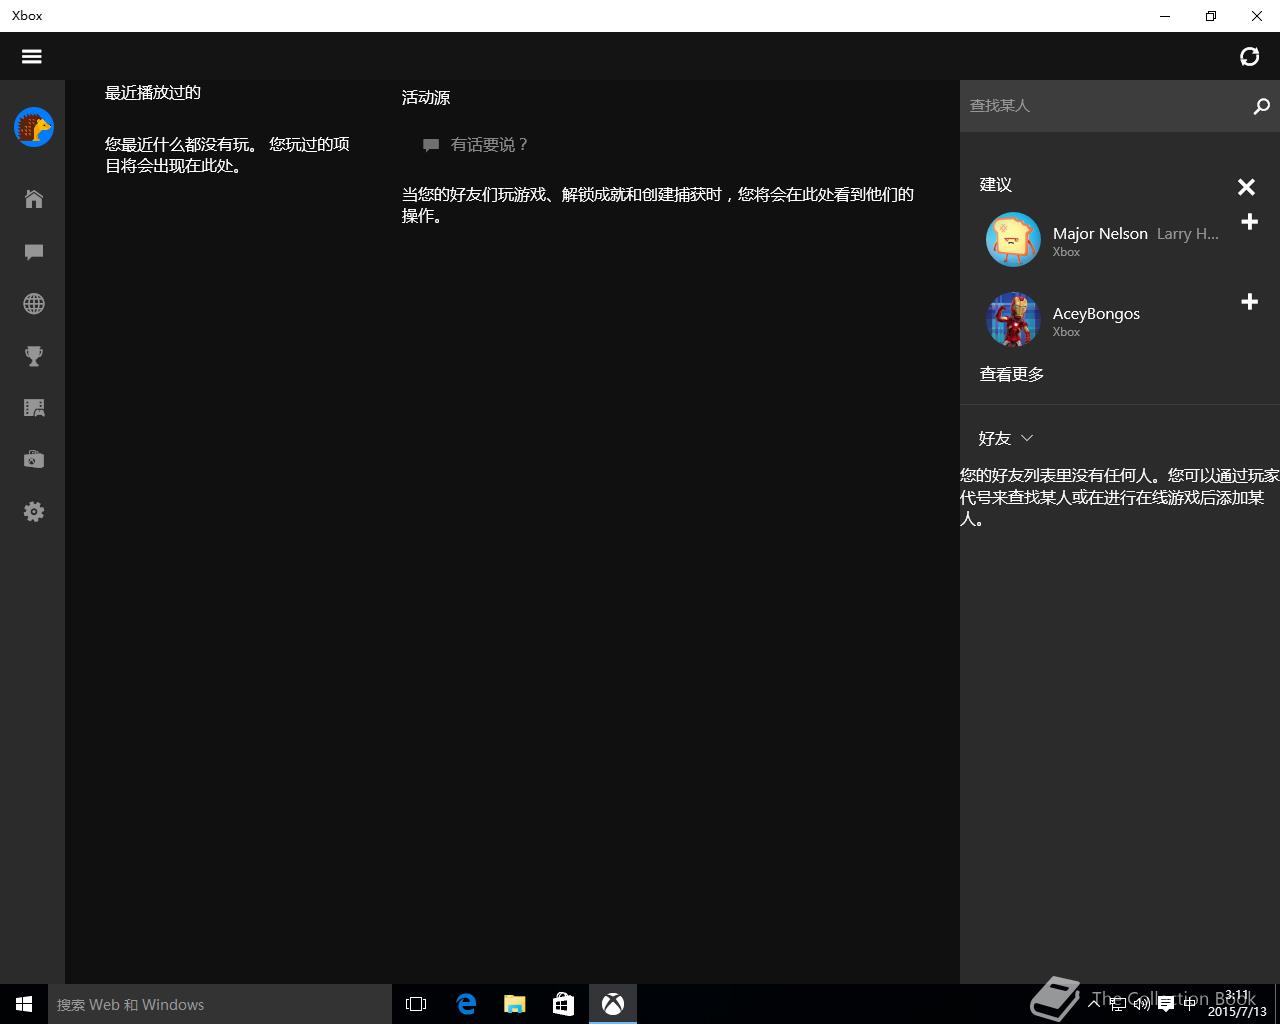1280x1024 pixels.
Task: Open Major Nelson's avatar
Action: 1013,240
